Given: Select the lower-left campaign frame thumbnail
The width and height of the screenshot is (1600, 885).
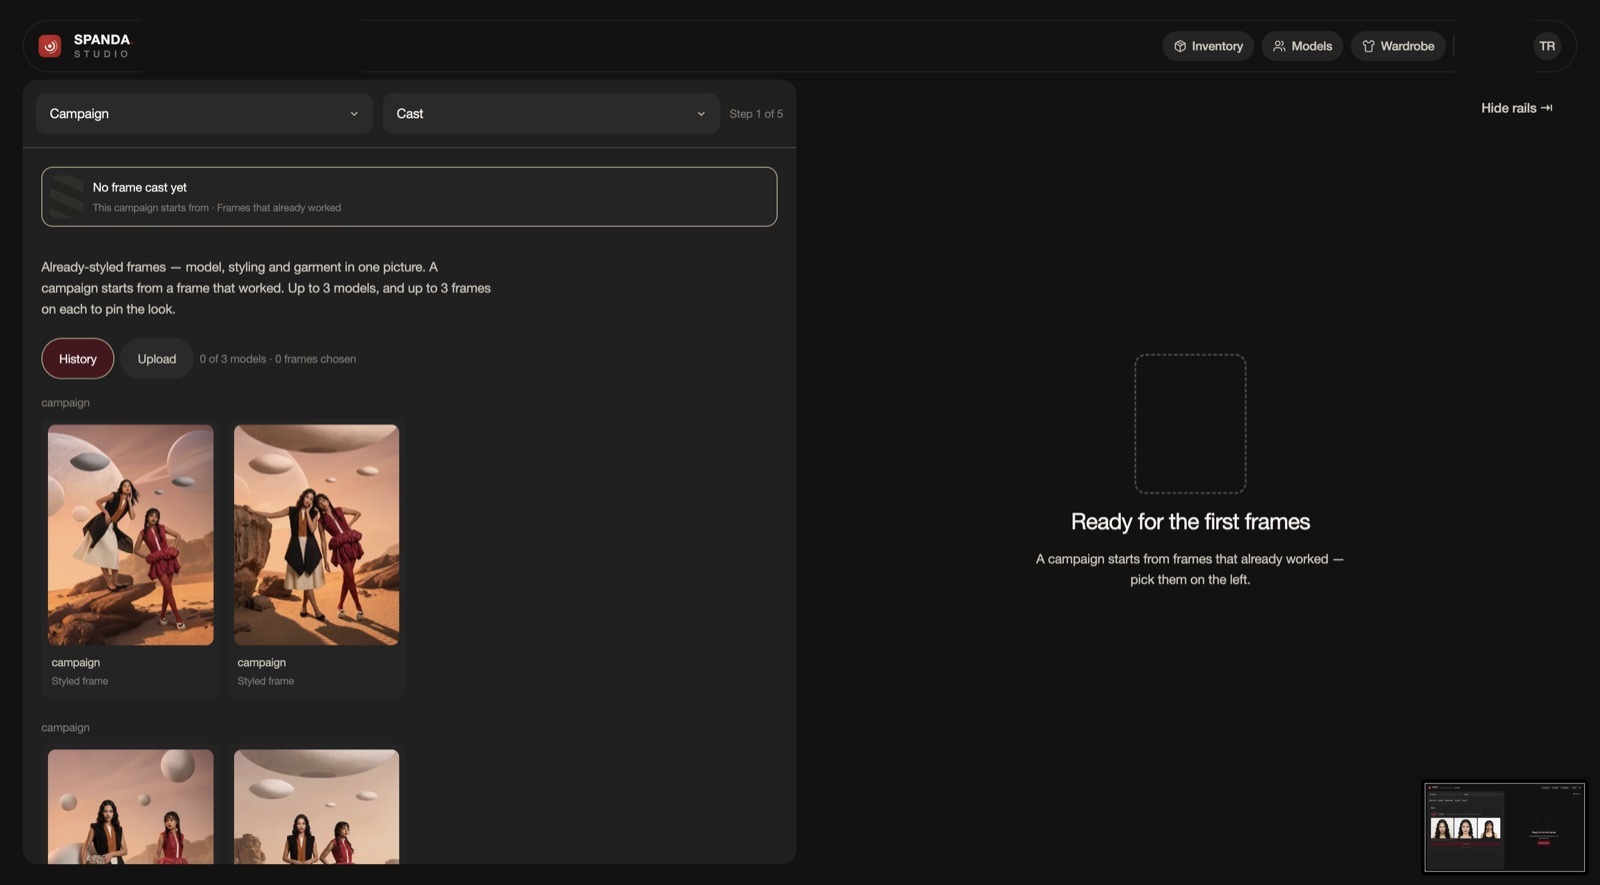Looking at the screenshot, I should [131, 806].
